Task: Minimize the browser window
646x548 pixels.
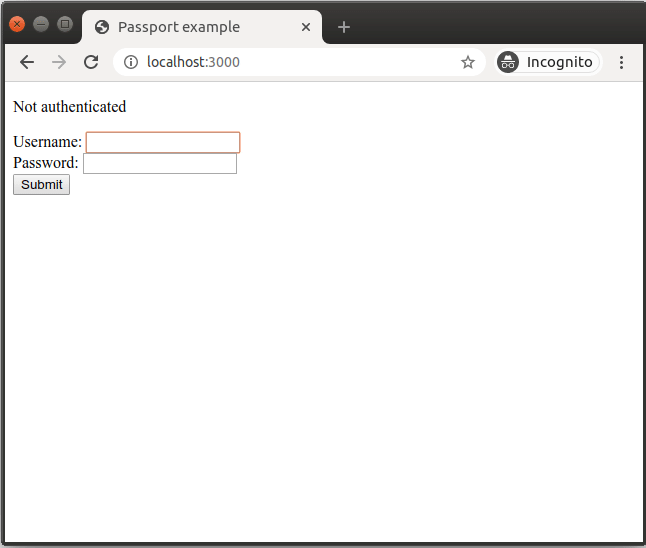Action: [41, 24]
